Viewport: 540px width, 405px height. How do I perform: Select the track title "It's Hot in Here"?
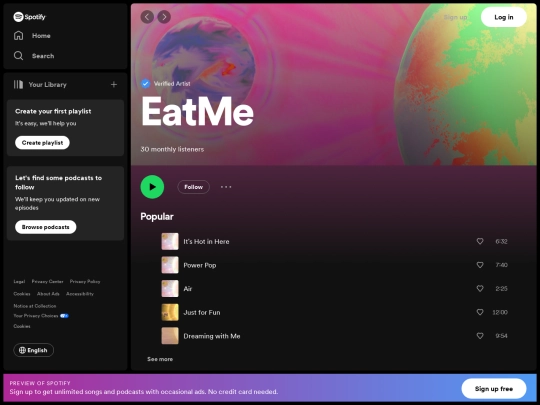point(206,241)
